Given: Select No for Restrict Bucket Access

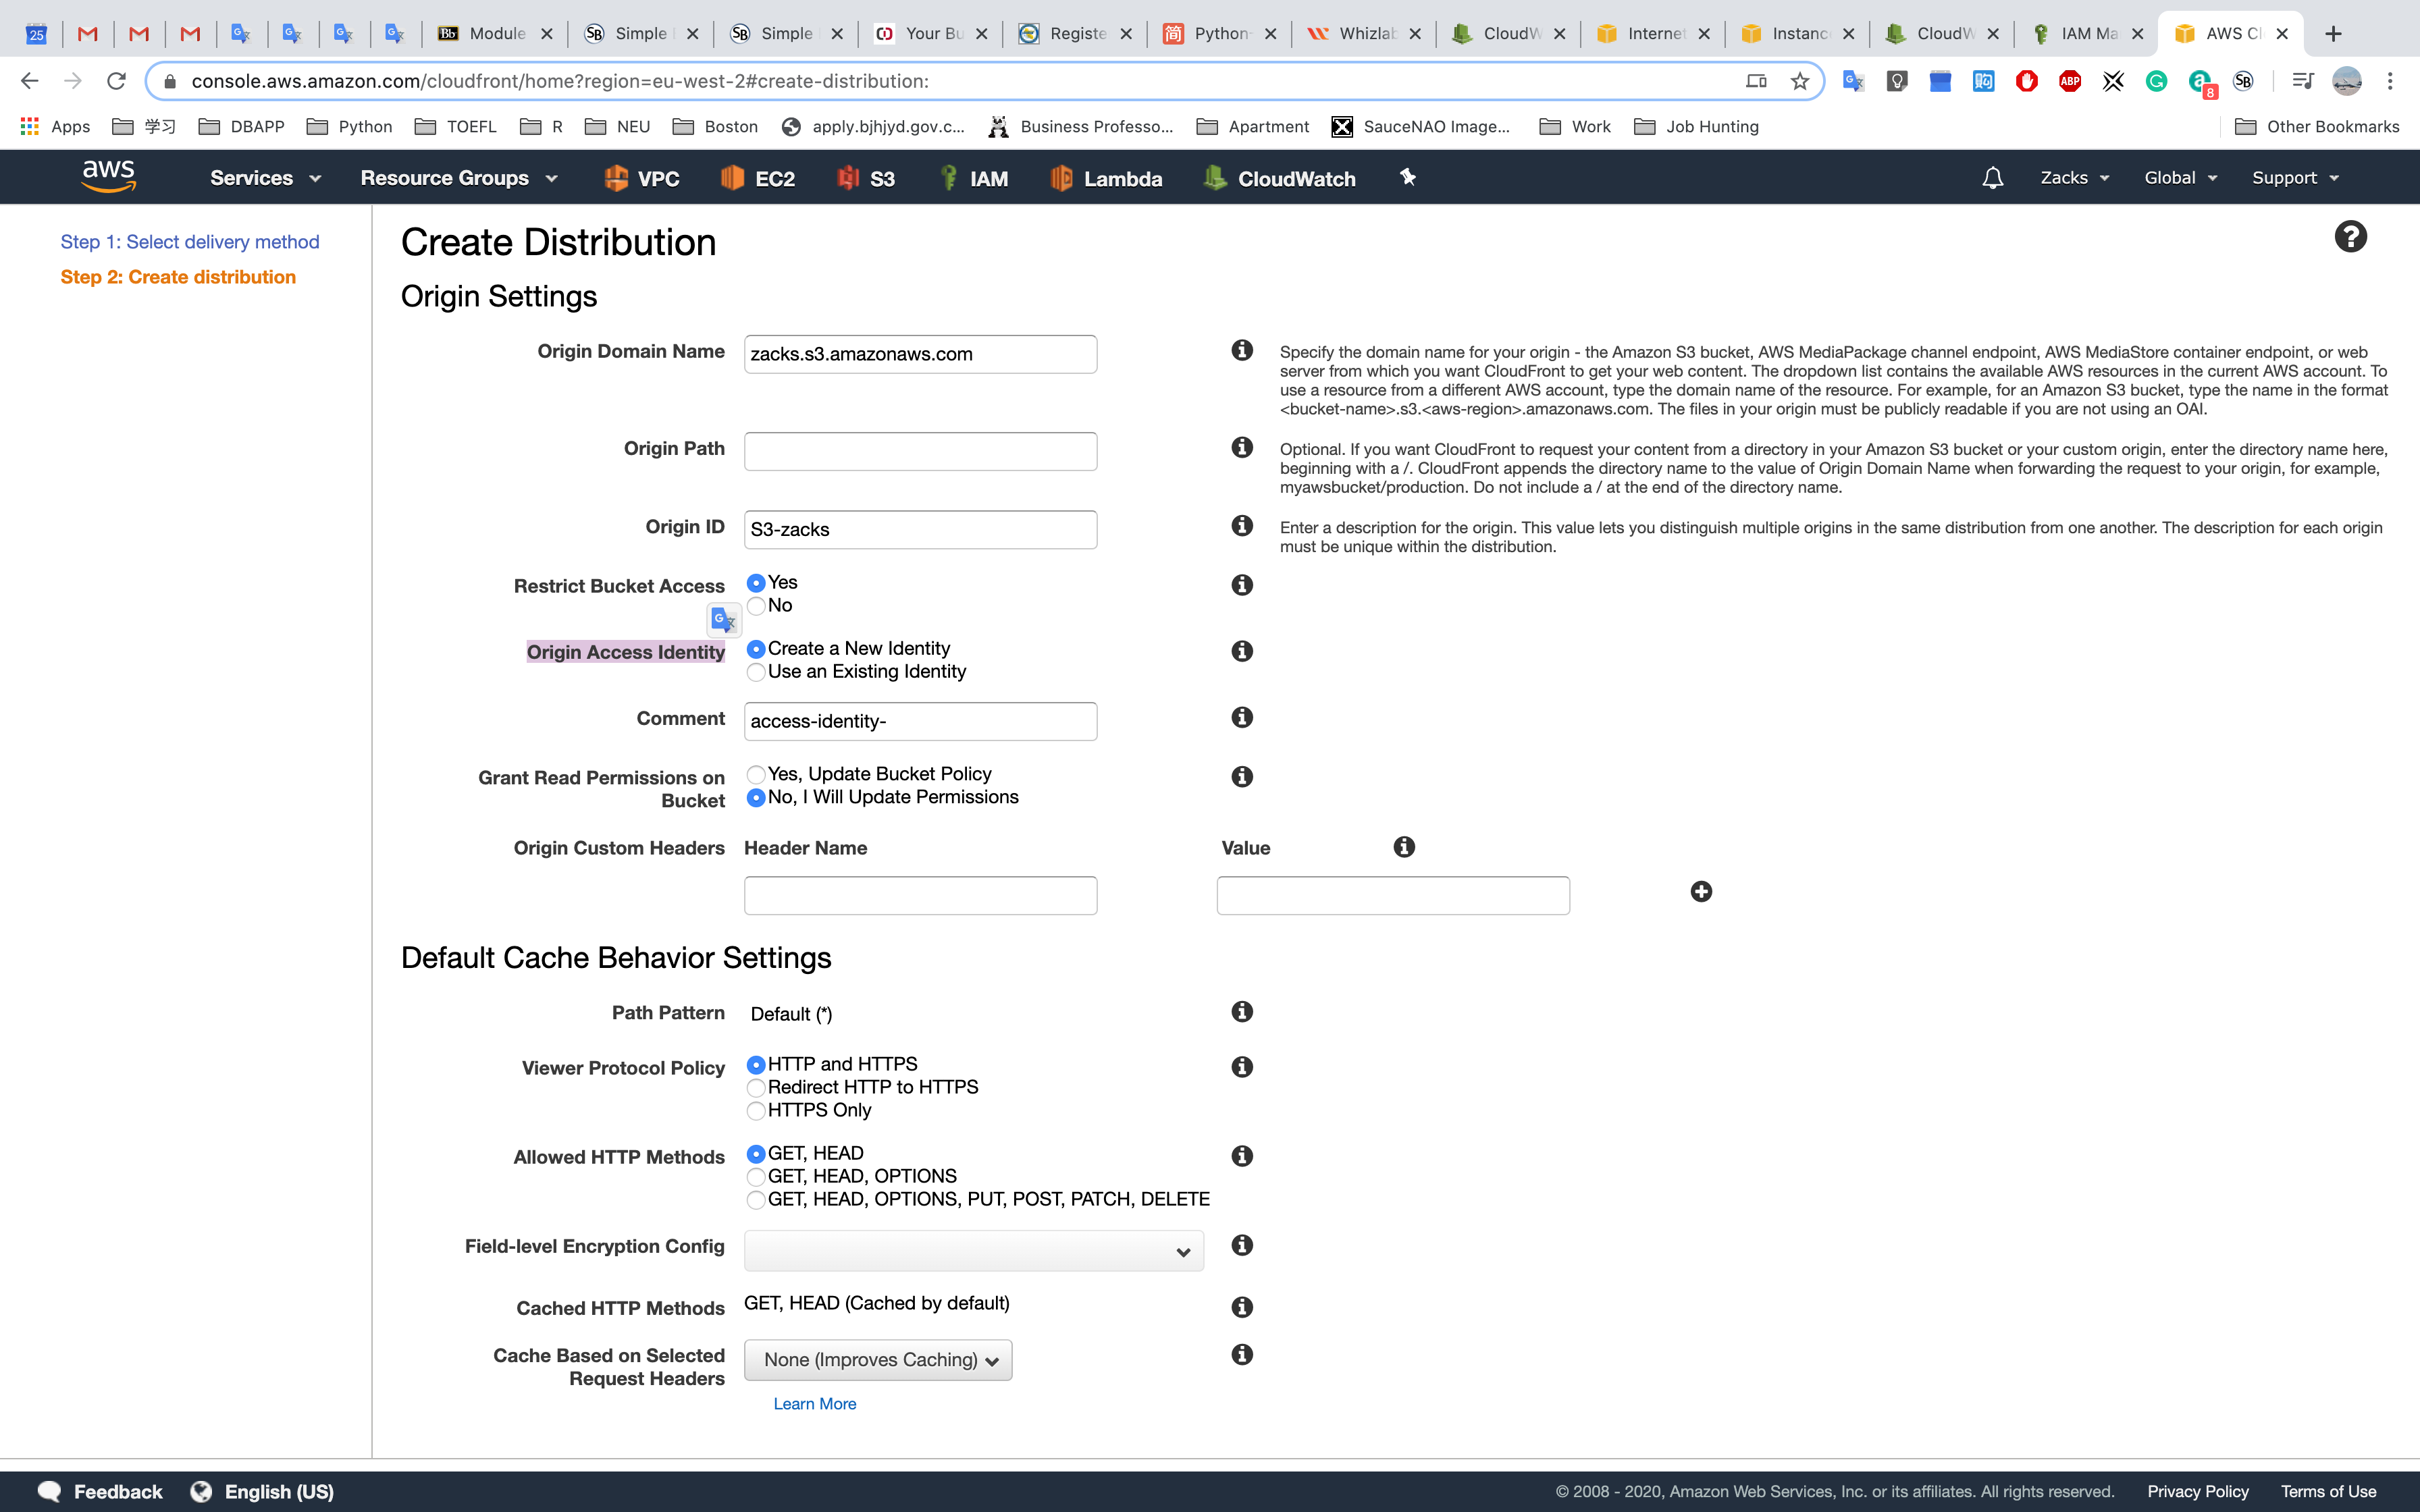Looking at the screenshot, I should click(x=756, y=606).
